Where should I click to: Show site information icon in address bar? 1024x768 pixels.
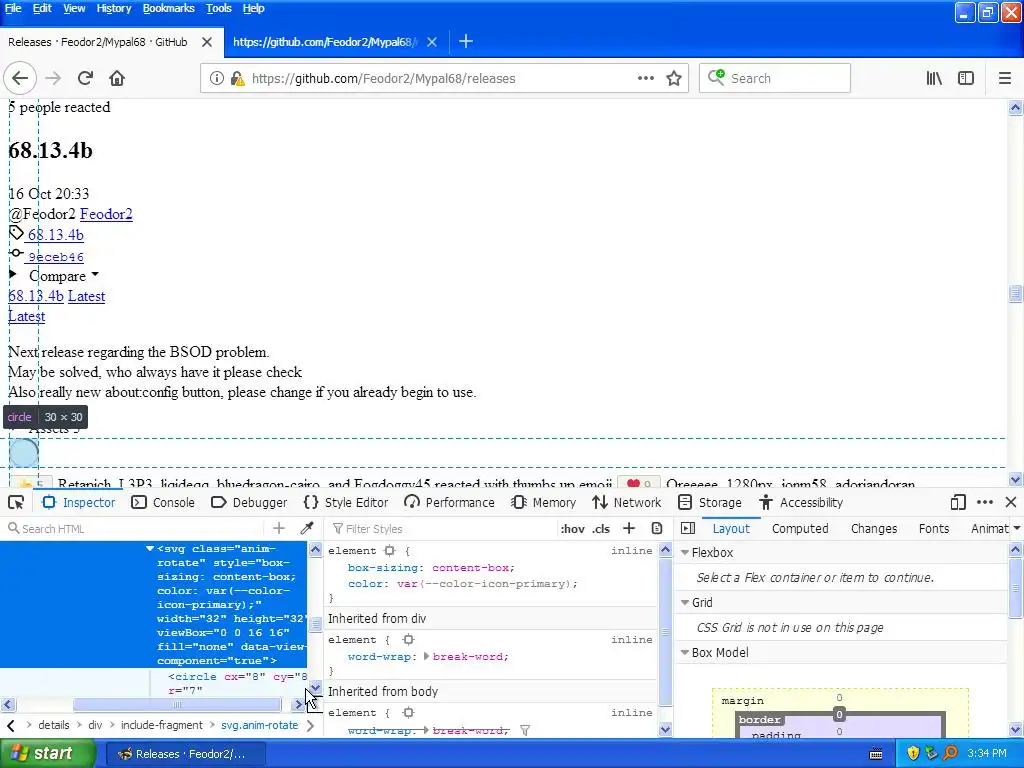[216, 78]
